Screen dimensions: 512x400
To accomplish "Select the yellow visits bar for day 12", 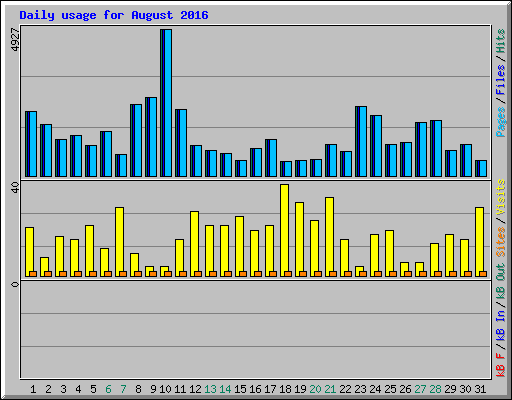I will coord(195,244).
